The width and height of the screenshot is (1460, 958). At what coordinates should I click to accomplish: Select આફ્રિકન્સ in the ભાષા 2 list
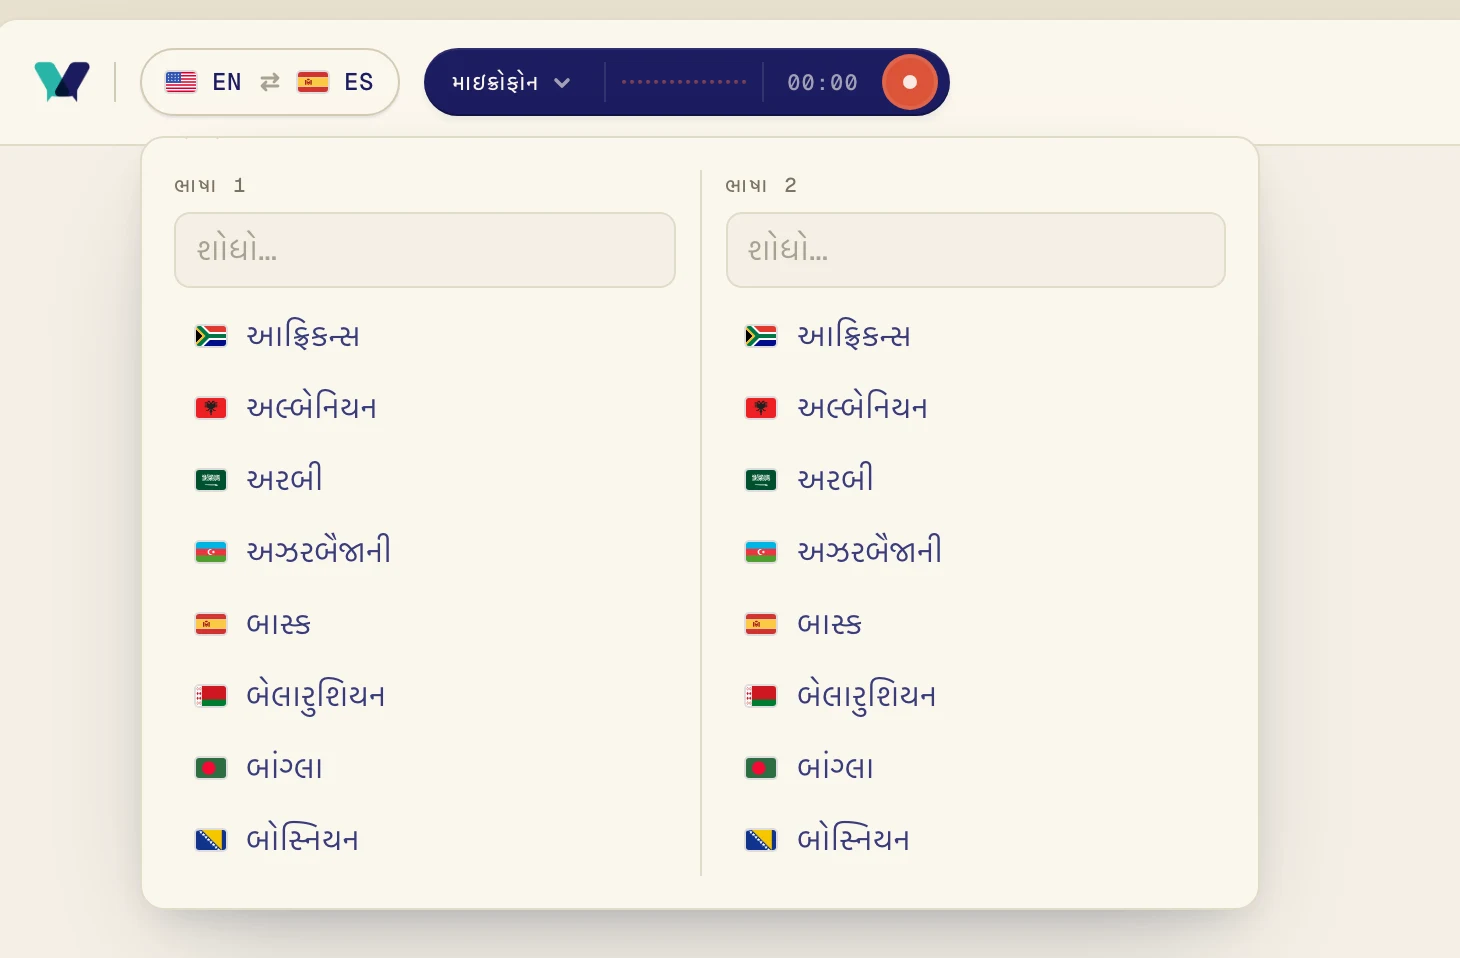[x=976, y=336]
